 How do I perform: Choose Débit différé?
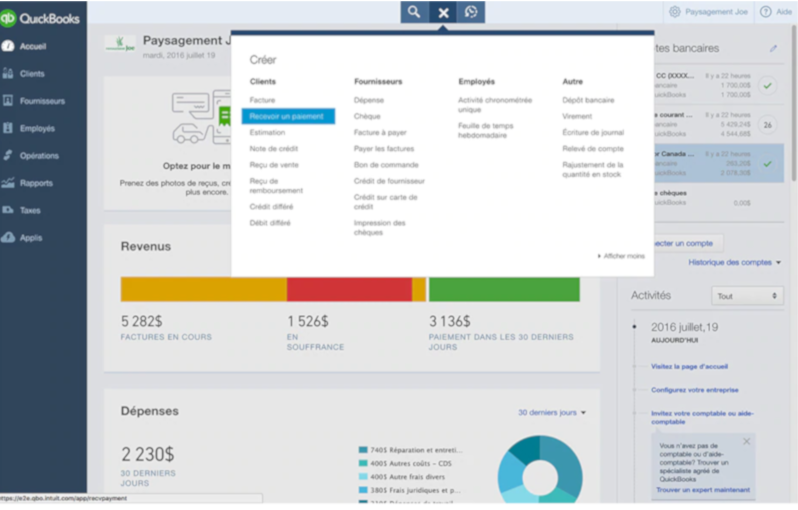(270, 223)
